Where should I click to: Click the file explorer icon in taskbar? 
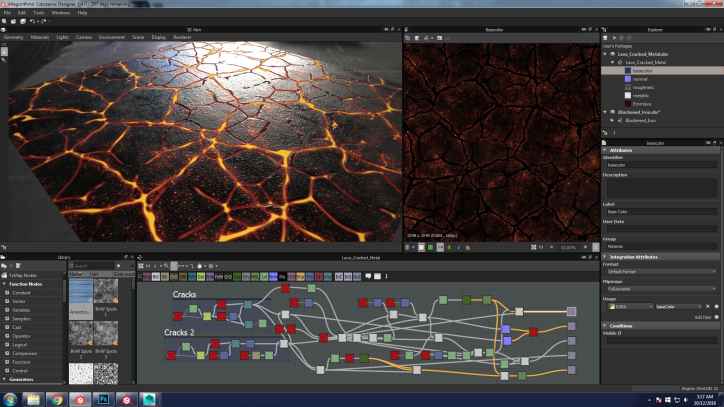tap(34, 399)
